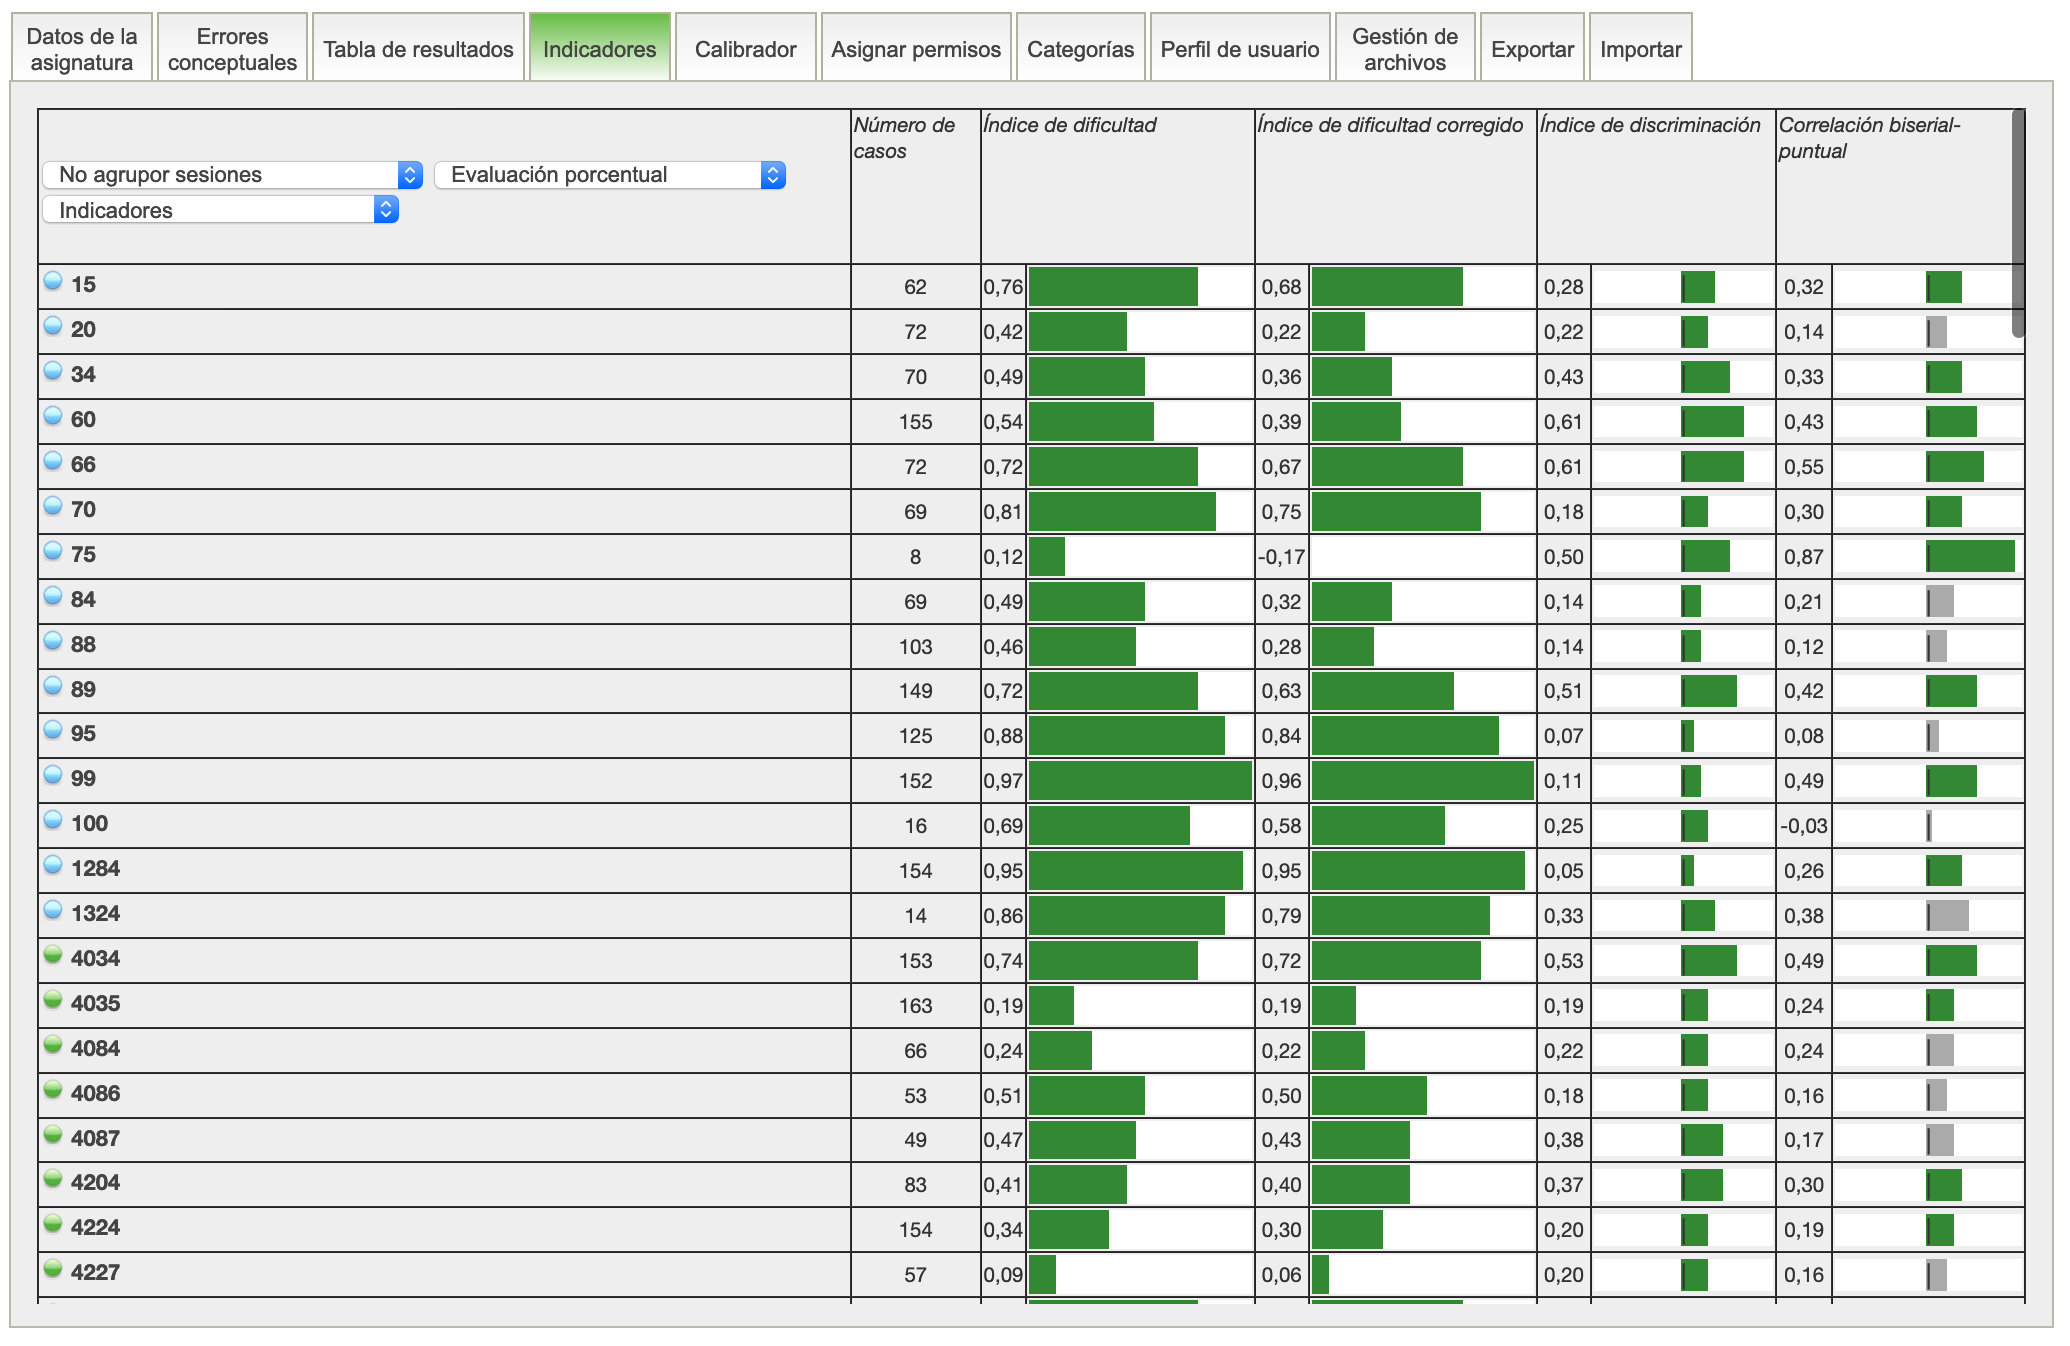Click the green circle icon beside item 4086
This screenshot has width=2070, height=1346.
pyautogui.click(x=53, y=1090)
